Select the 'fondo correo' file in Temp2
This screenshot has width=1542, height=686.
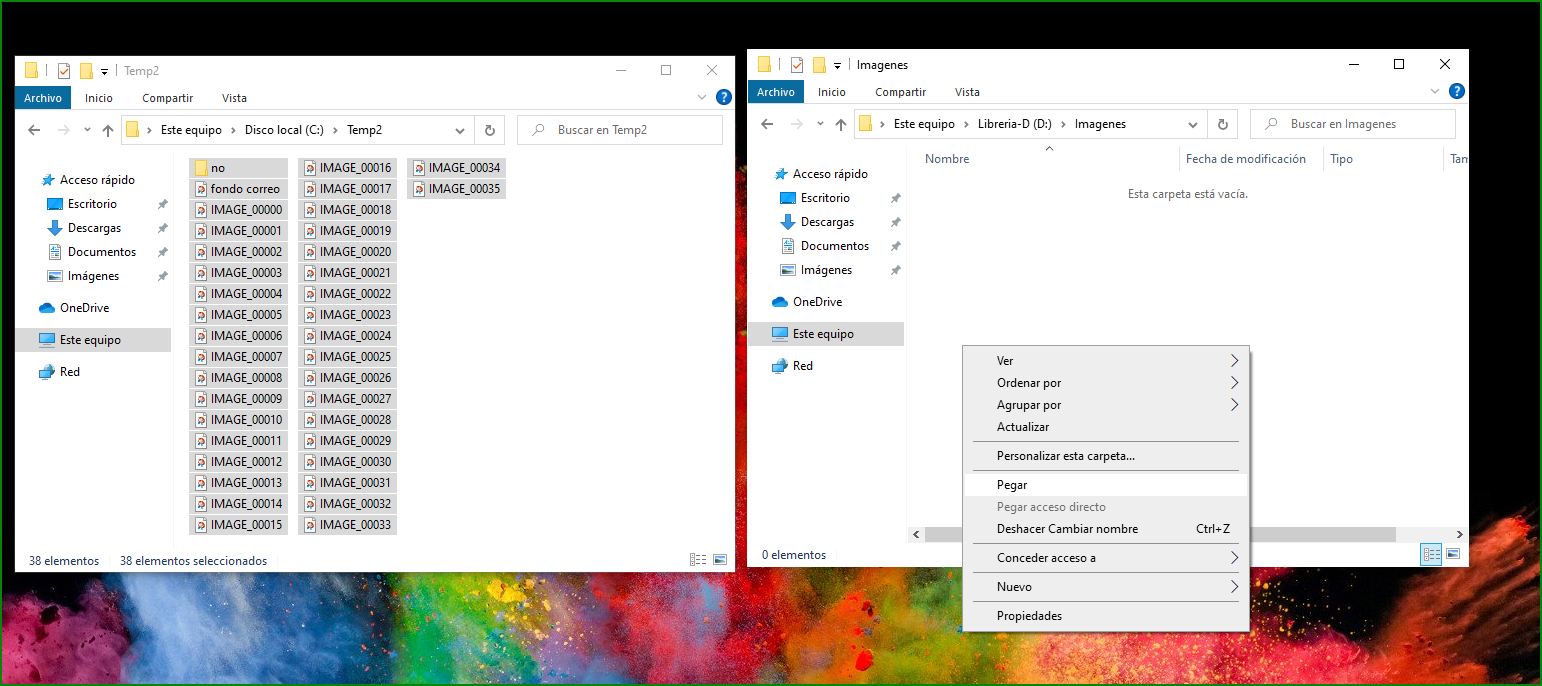point(238,189)
